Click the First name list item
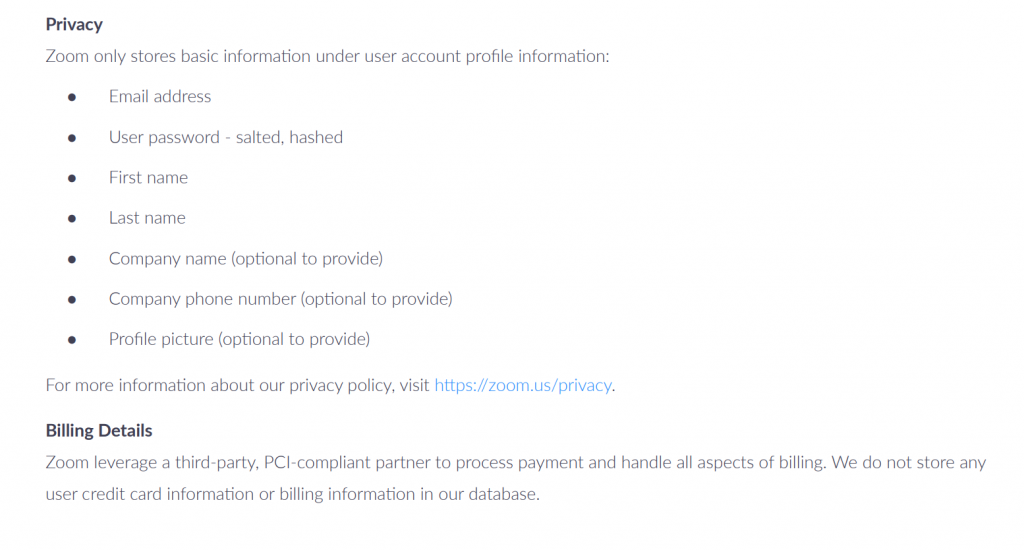The width and height of the screenshot is (1024, 550). pyautogui.click(x=148, y=178)
